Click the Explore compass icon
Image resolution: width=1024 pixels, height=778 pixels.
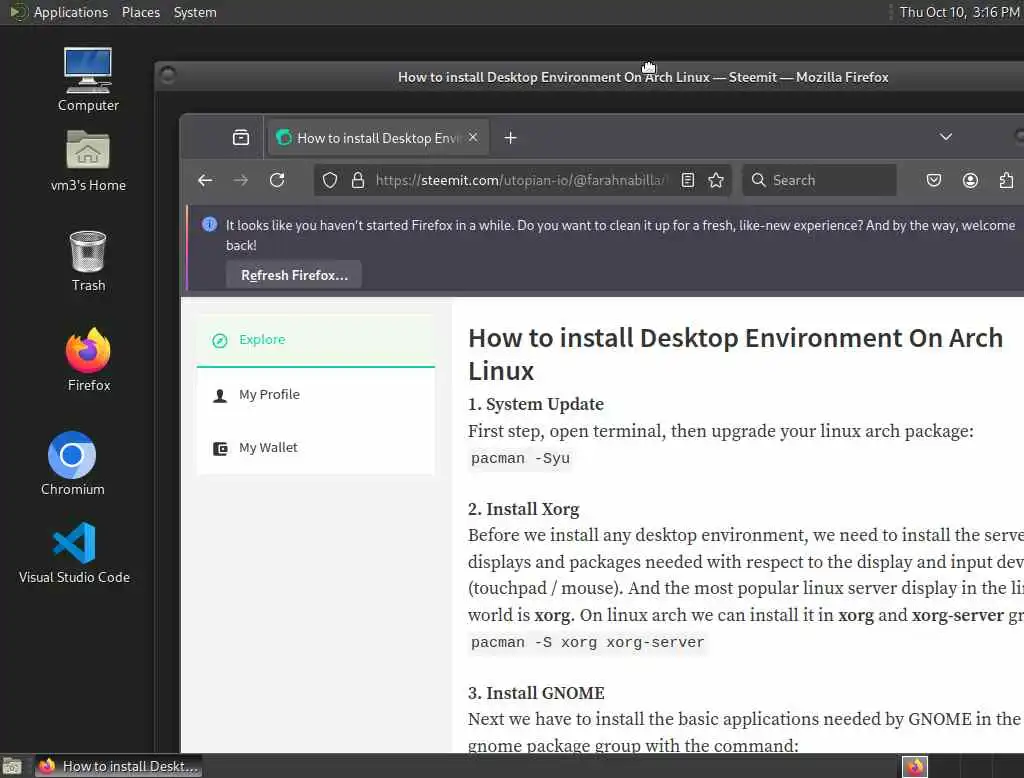(220, 340)
